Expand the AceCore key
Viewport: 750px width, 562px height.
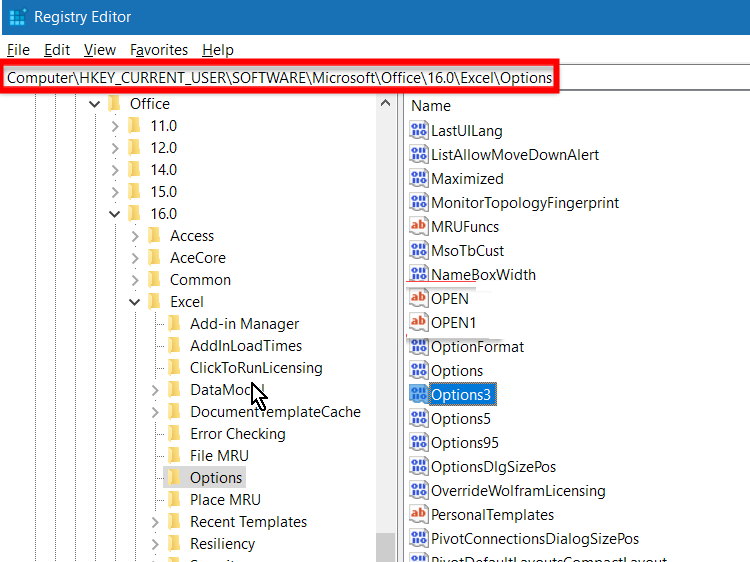[x=135, y=258]
